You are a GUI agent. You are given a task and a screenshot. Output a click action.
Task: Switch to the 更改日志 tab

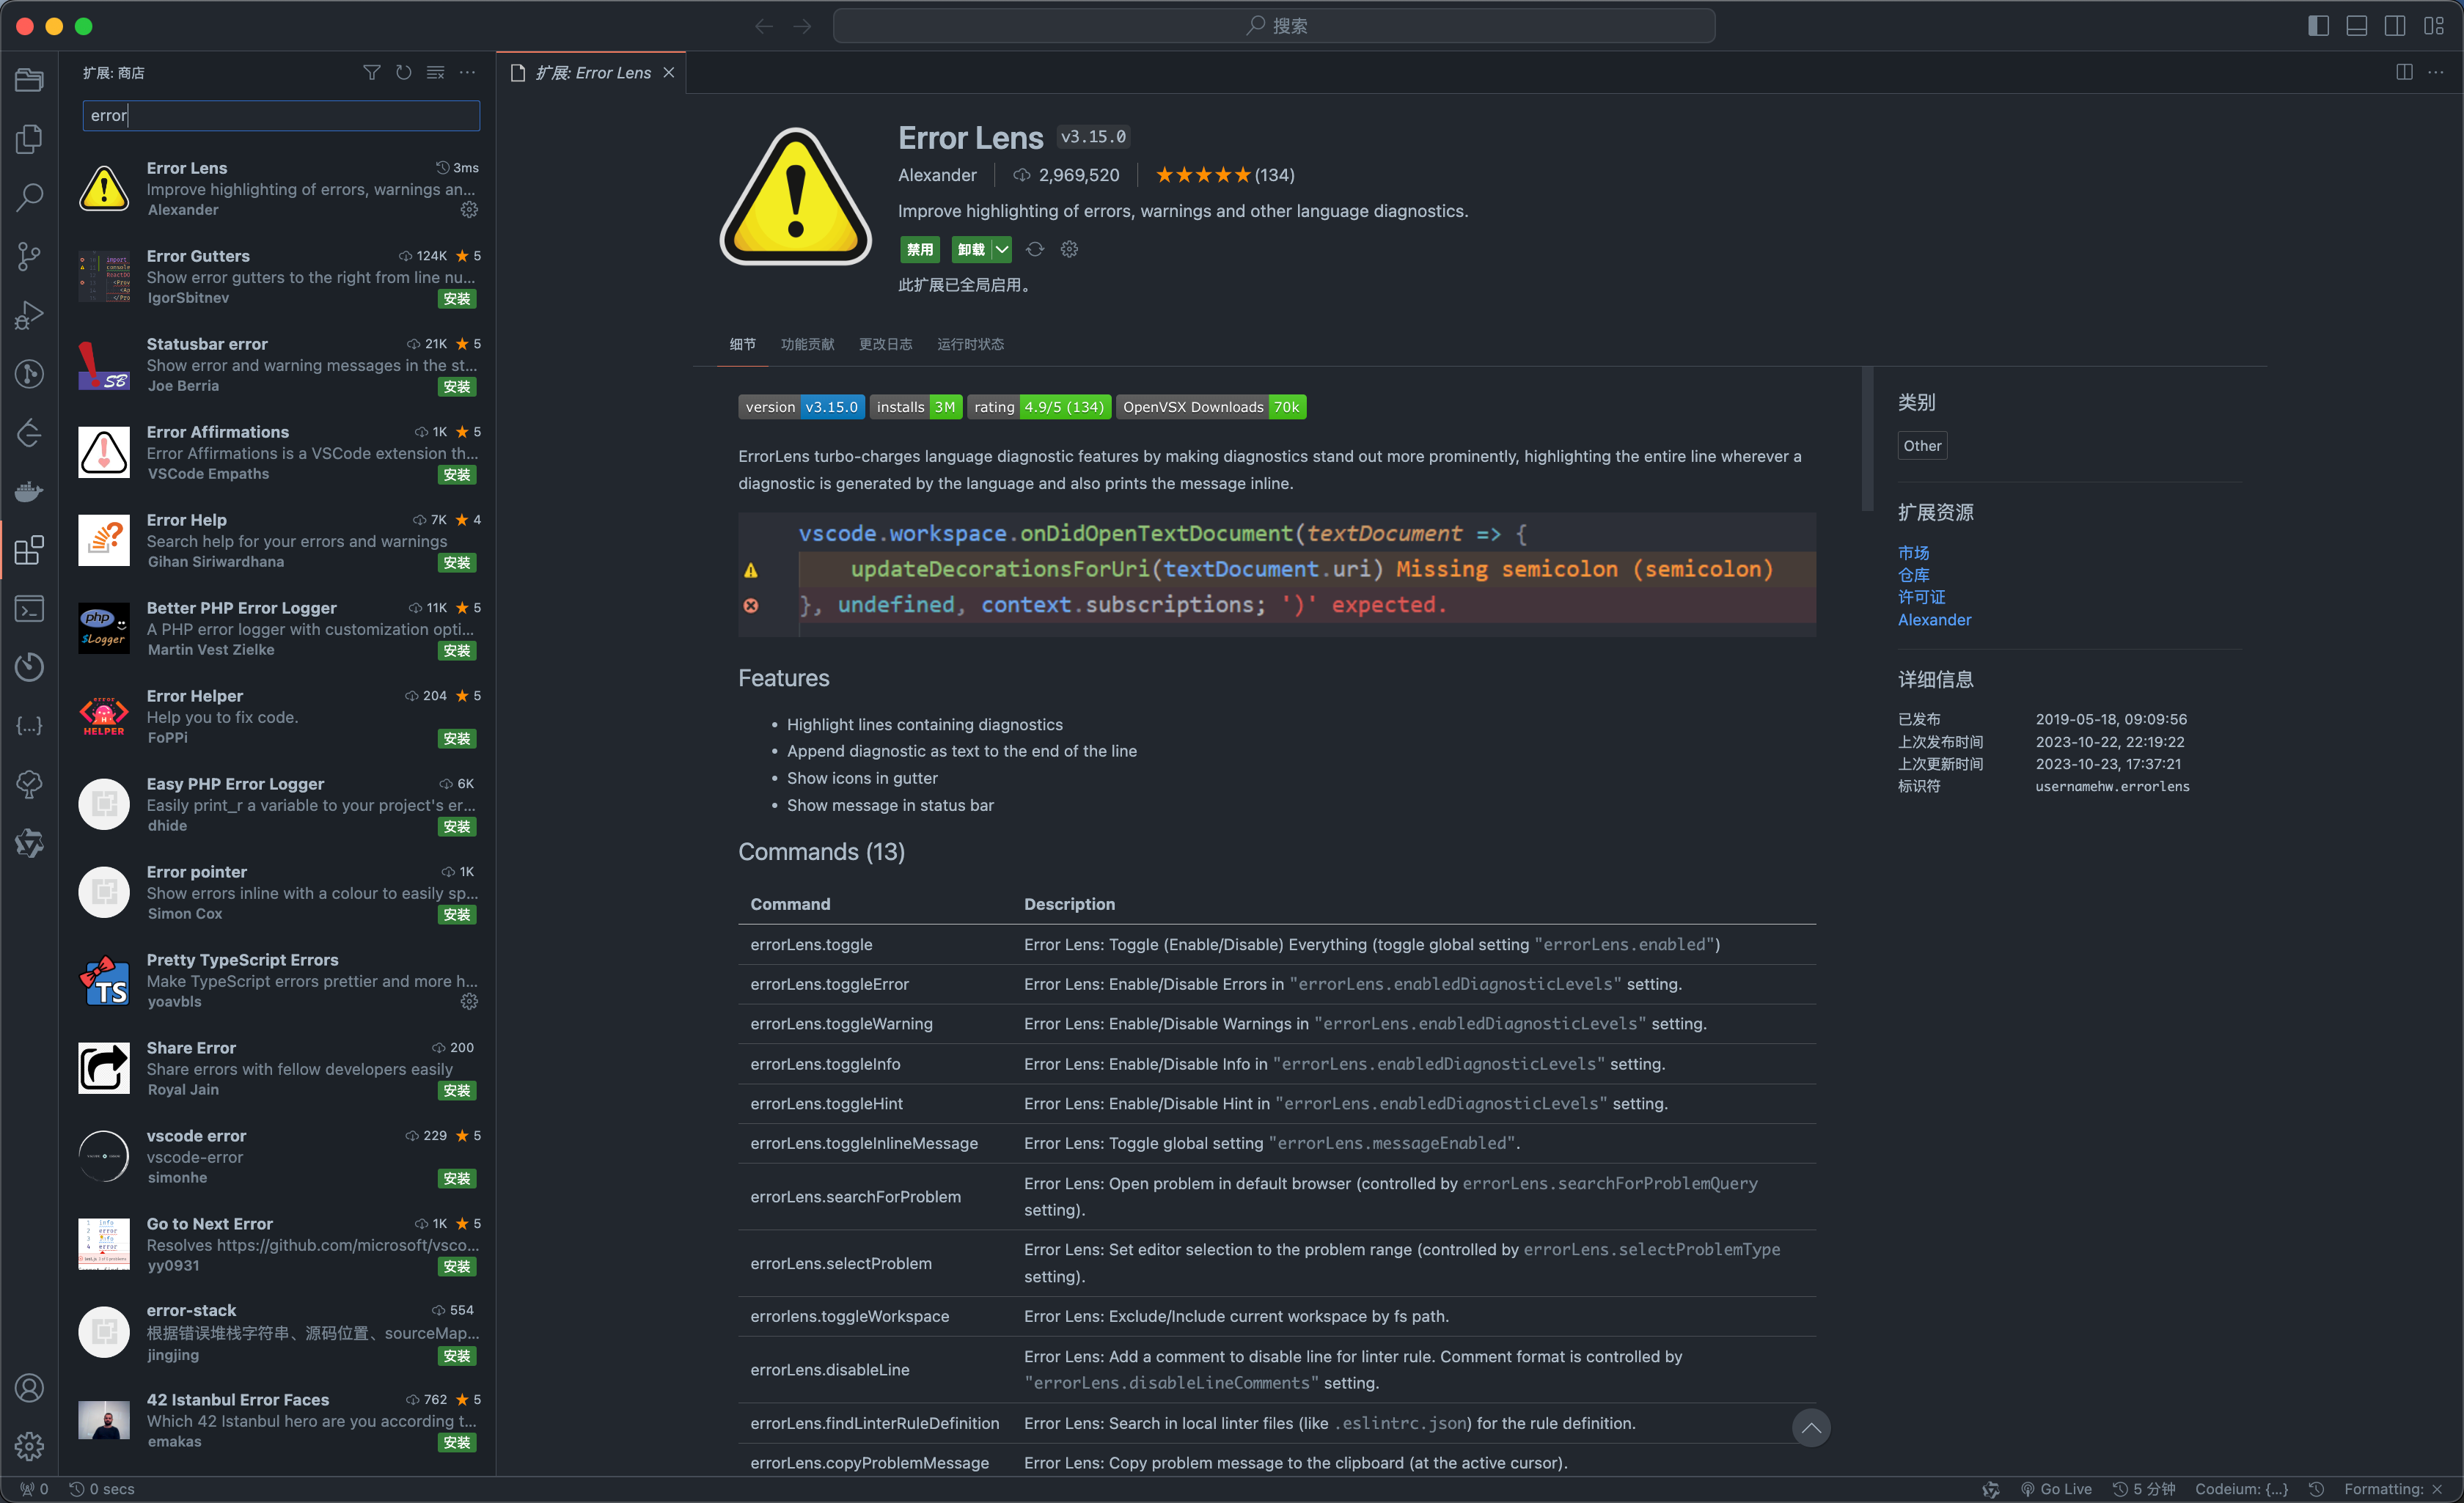point(885,344)
